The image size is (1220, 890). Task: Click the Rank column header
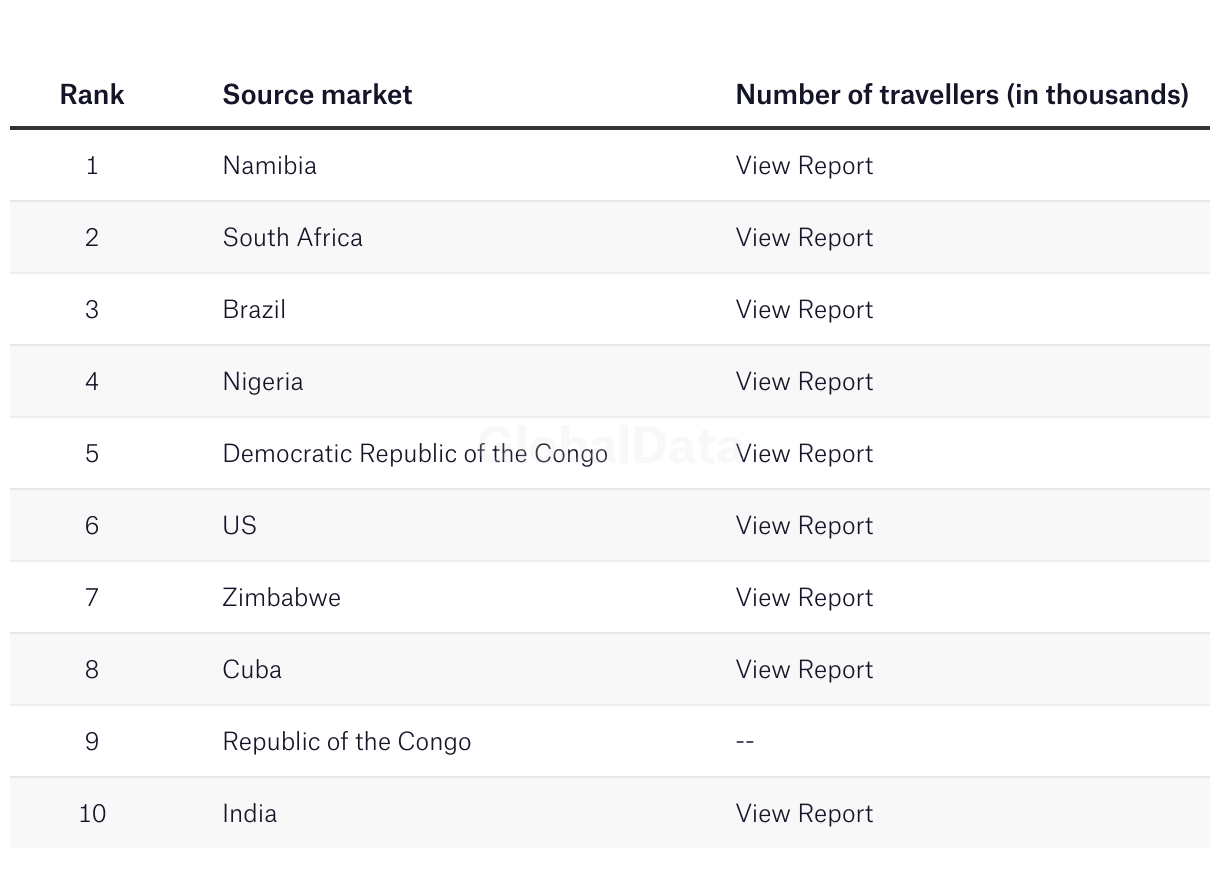pyautogui.click(x=92, y=94)
